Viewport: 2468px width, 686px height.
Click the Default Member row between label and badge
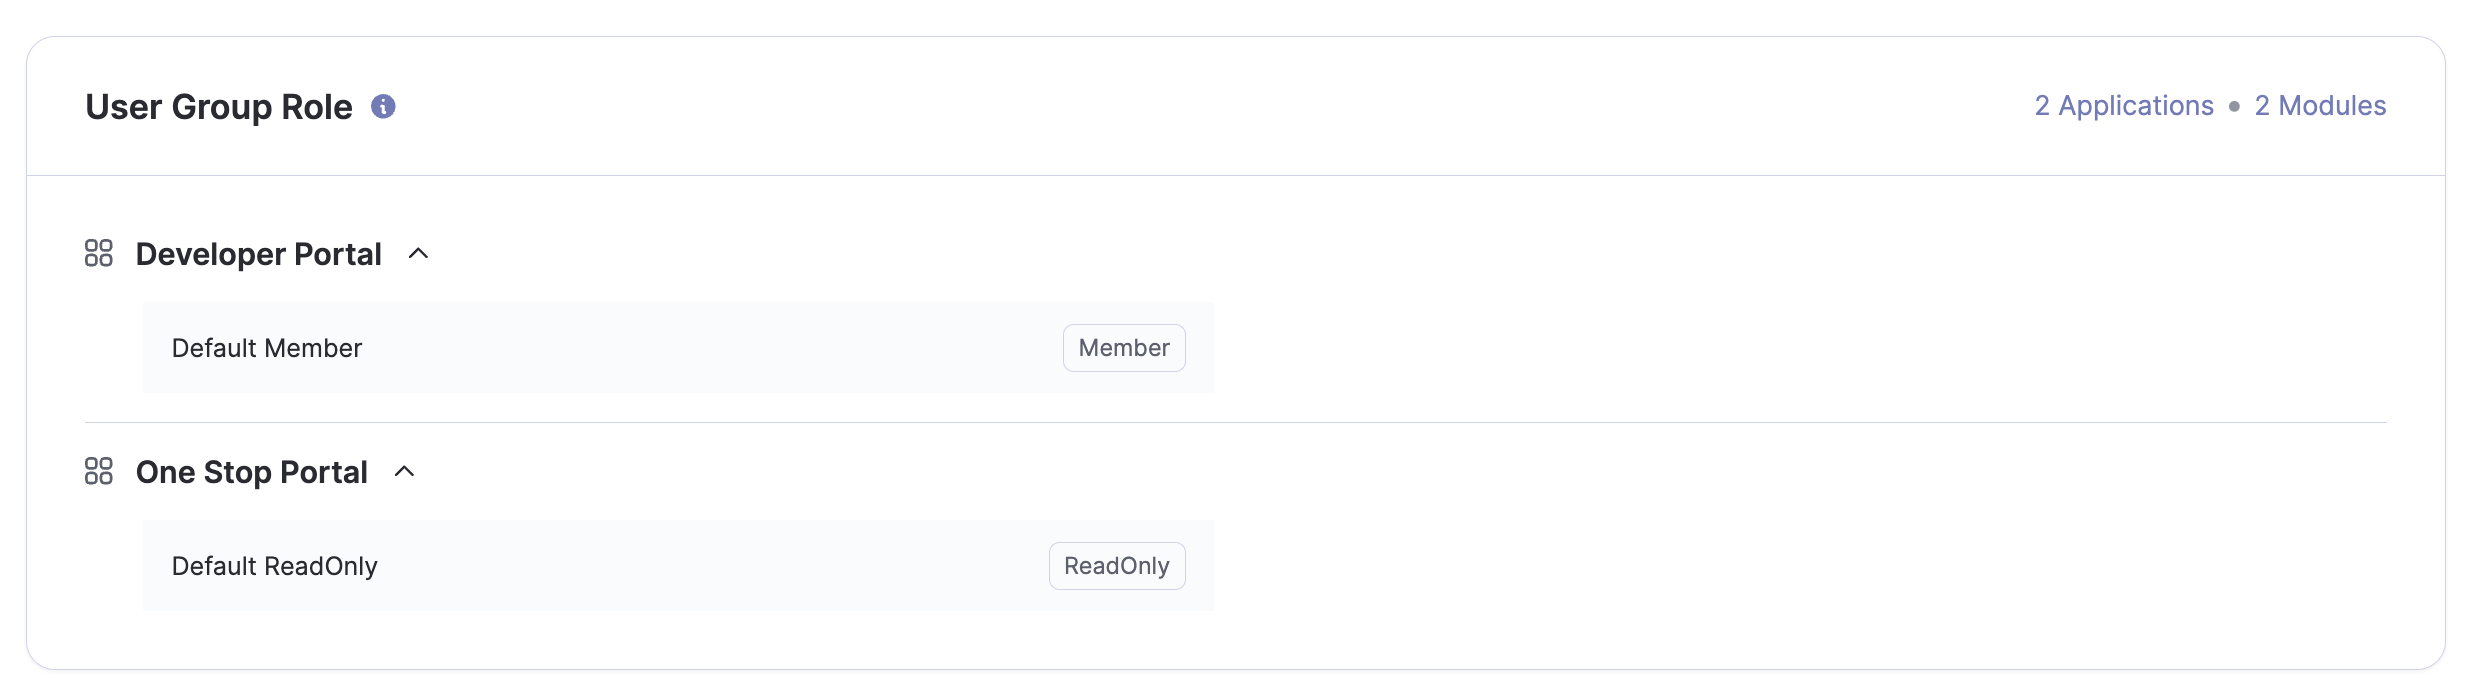click(x=700, y=348)
